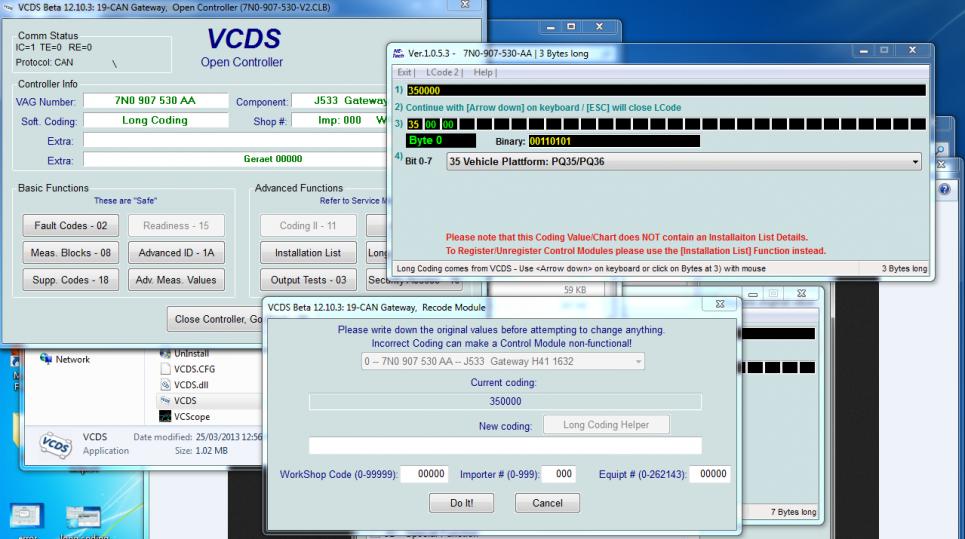Click the VCDS title bar icon of the Open Controller window
The width and height of the screenshot is (965, 539).
coord(8,7)
